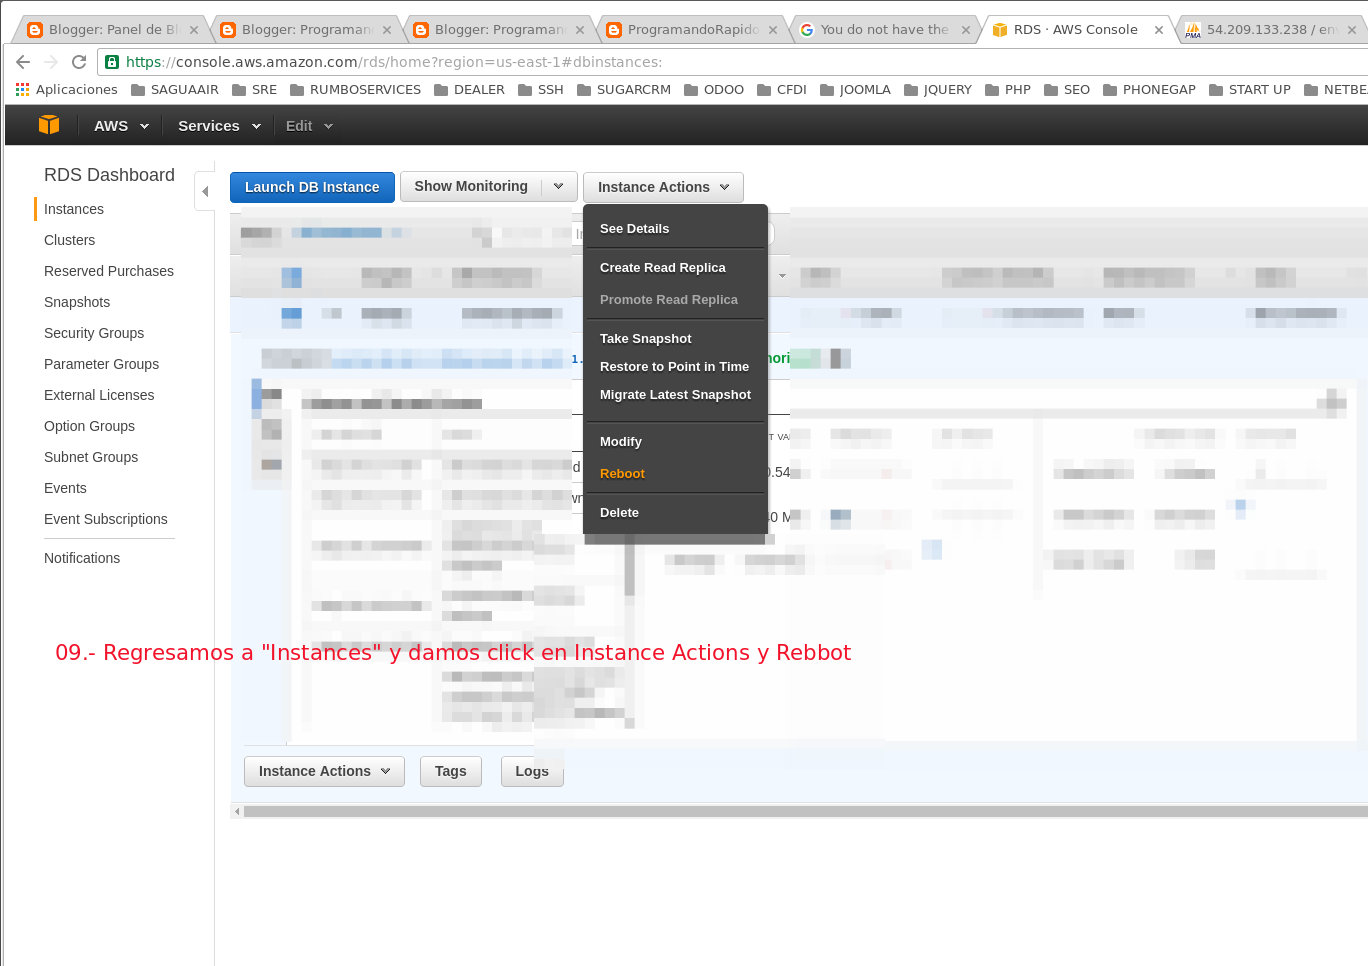The width and height of the screenshot is (1368, 966).
Task: Open the JOOMLA bookmarks folder
Action: pyautogui.click(x=855, y=90)
